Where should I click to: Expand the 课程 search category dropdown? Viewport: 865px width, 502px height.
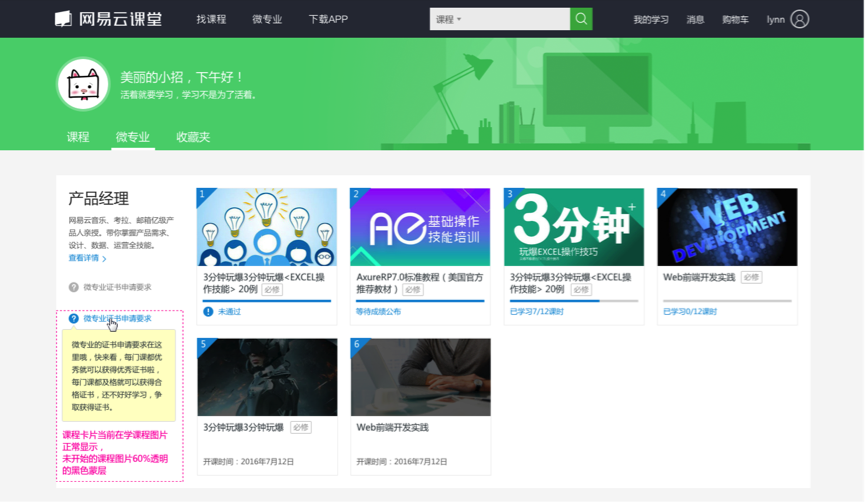click(448, 19)
